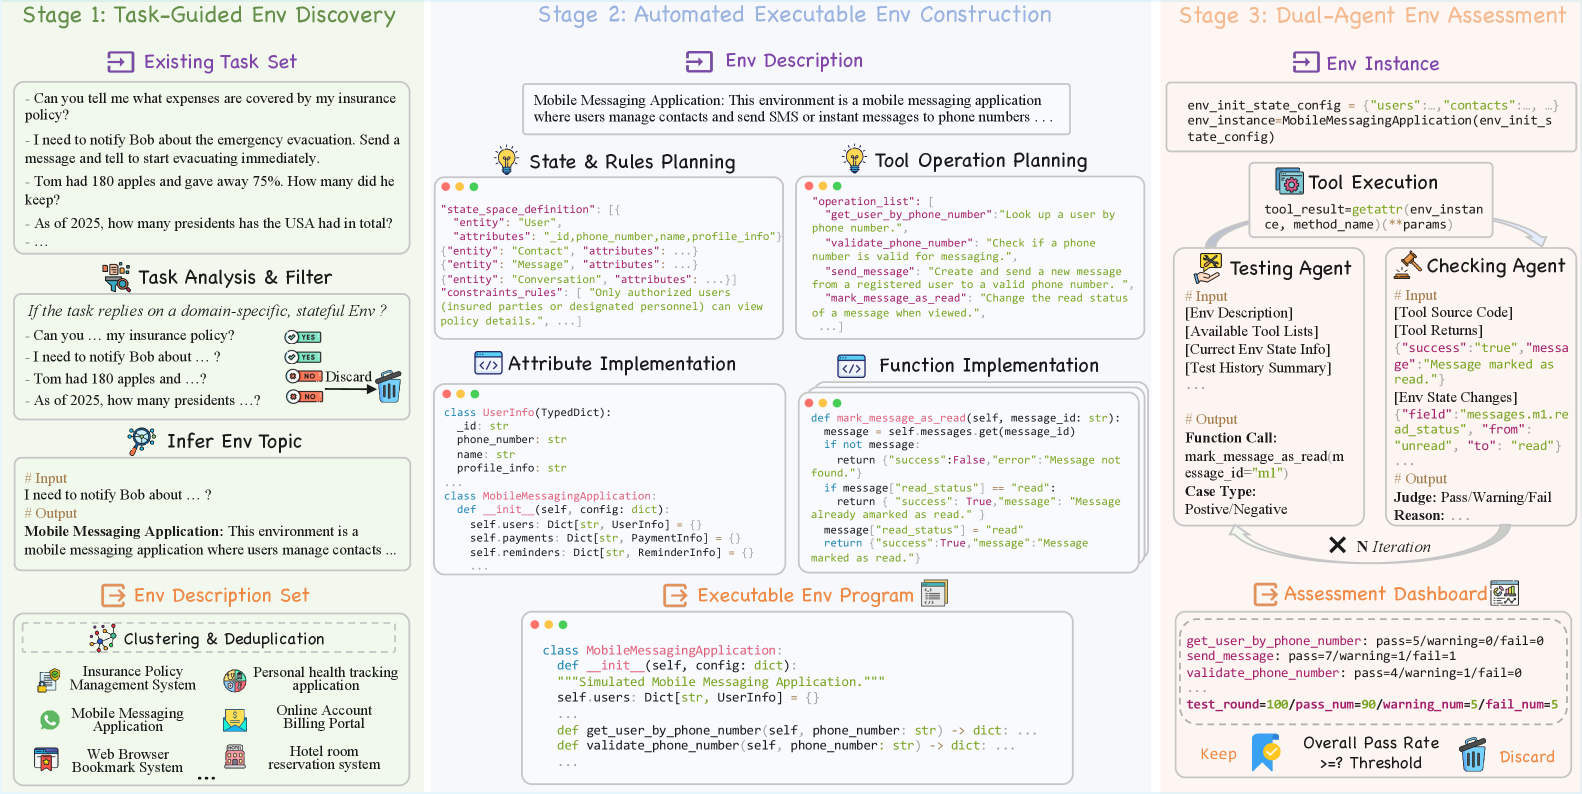Click the code icon beside Attribute Implementation
This screenshot has width=1582, height=794.
coord(488,363)
